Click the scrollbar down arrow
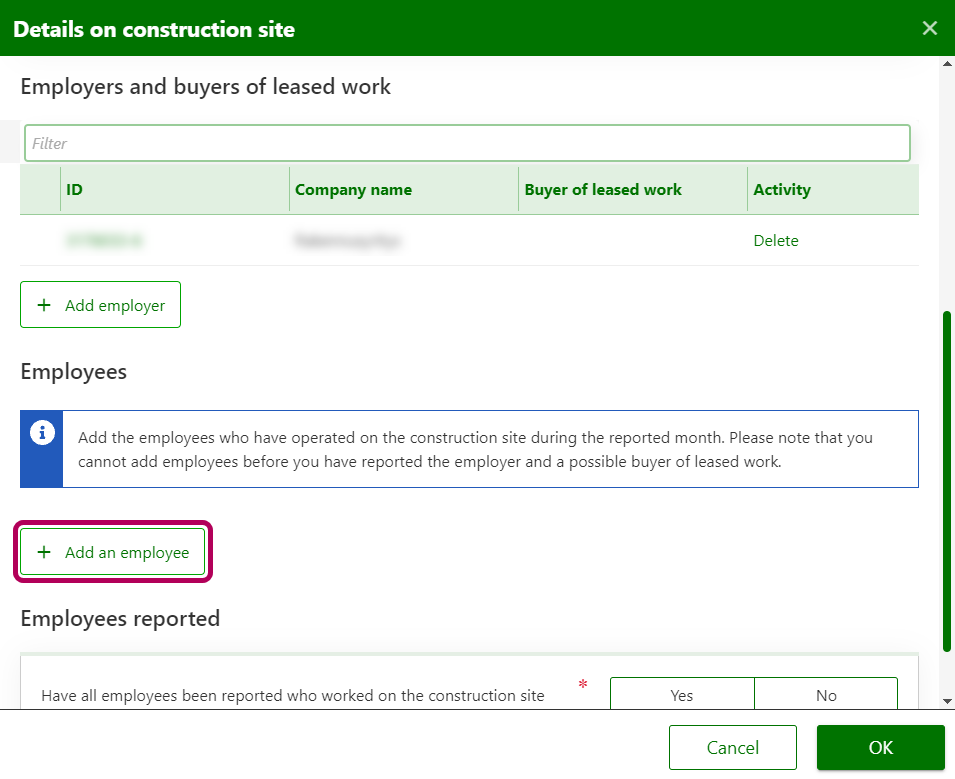Image resolution: width=955 pixels, height=779 pixels. pyautogui.click(x=946, y=701)
